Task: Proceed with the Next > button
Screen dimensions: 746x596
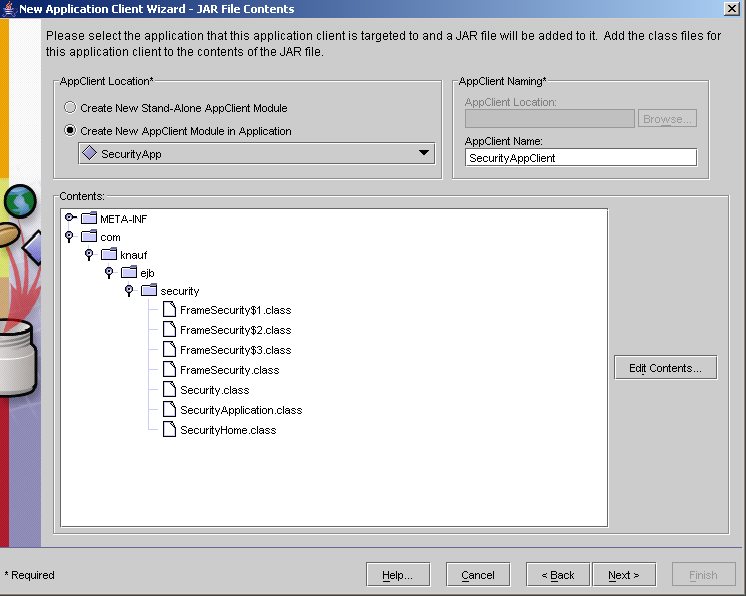Action: [x=624, y=575]
